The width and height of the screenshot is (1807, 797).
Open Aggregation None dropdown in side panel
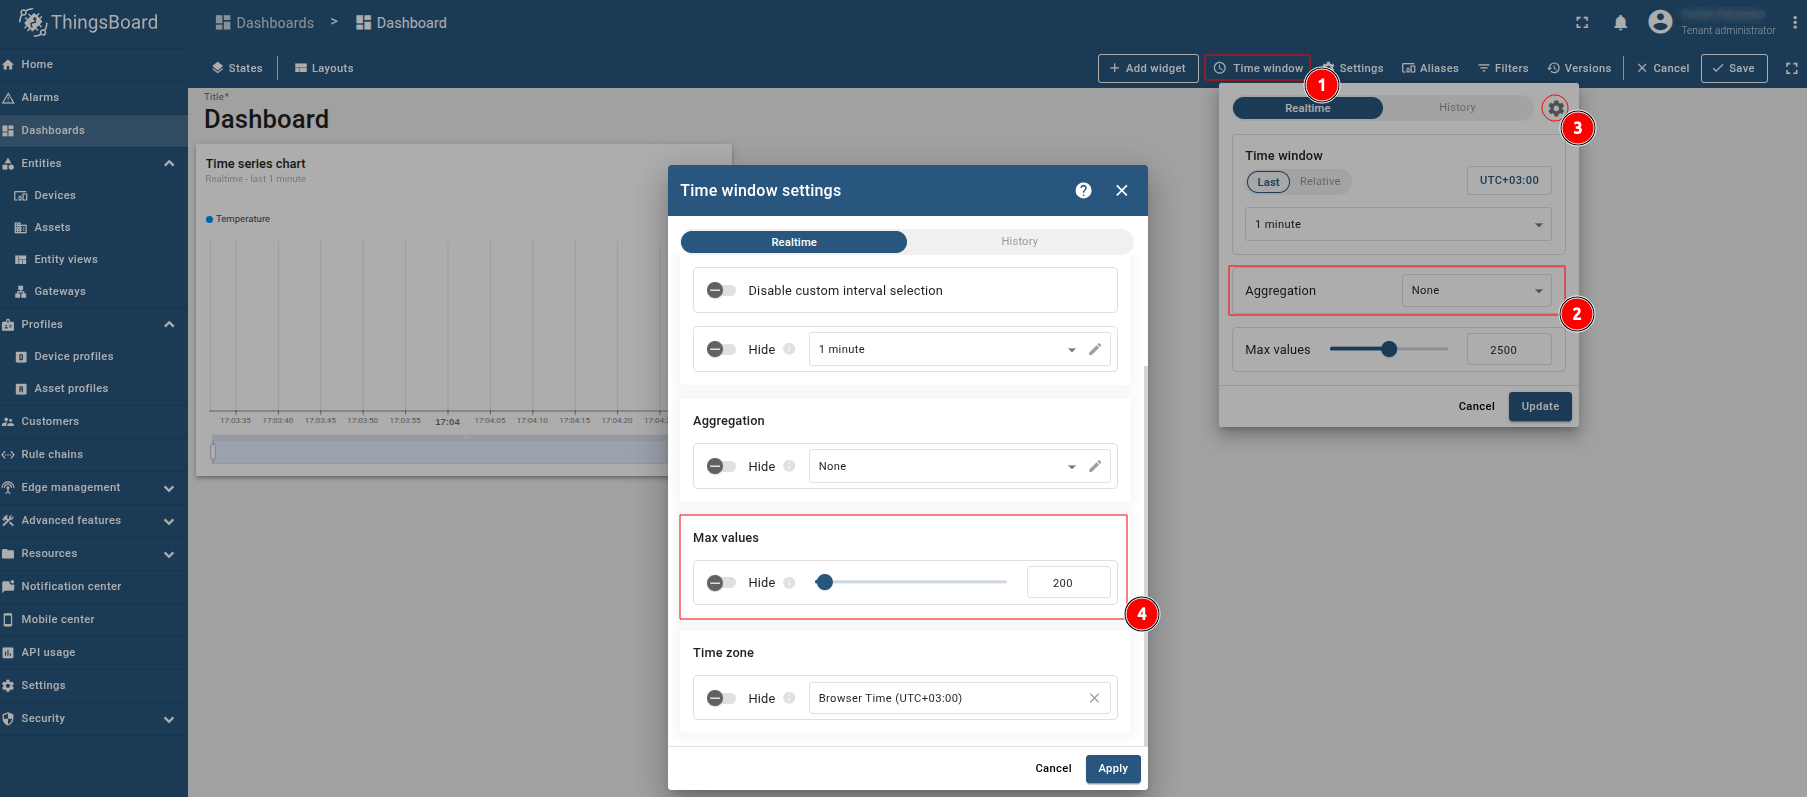(x=1476, y=291)
